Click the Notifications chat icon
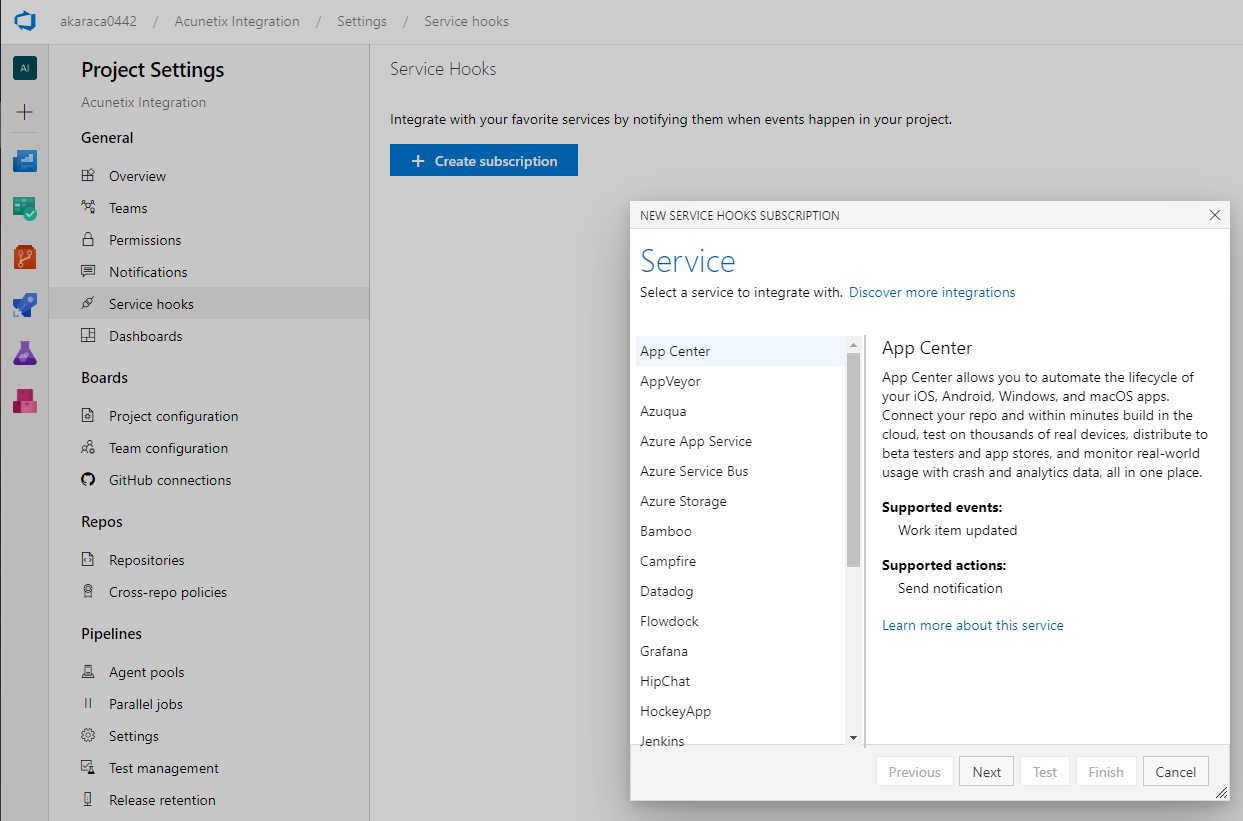The width and height of the screenshot is (1243, 821). coord(89,272)
